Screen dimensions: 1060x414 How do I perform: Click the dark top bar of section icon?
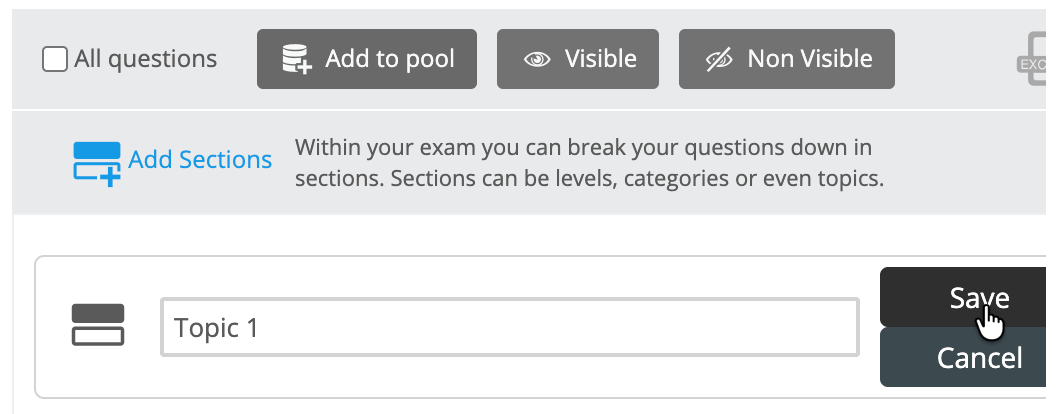point(98,313)
